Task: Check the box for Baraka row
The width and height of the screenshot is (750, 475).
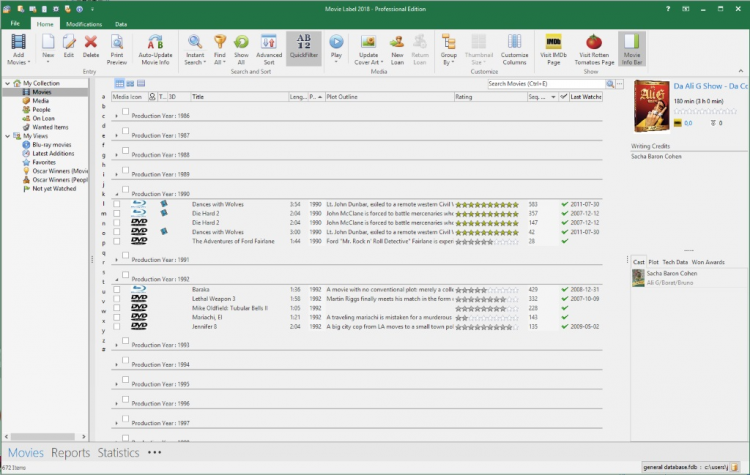Action: [x=116, y=289]
